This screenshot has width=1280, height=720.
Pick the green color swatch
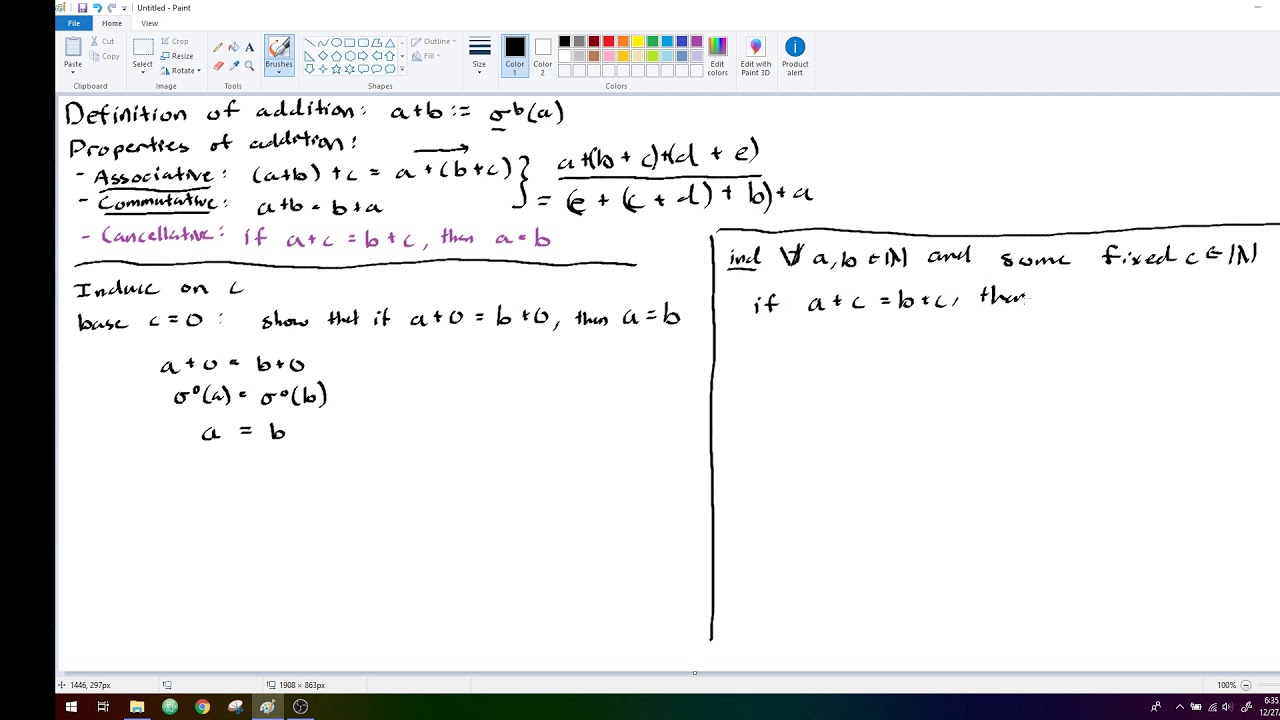click(652, 41)
